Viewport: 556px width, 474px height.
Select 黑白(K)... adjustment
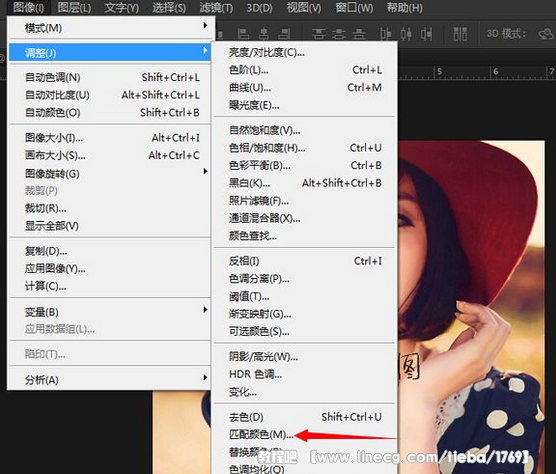tap(304, 183)
